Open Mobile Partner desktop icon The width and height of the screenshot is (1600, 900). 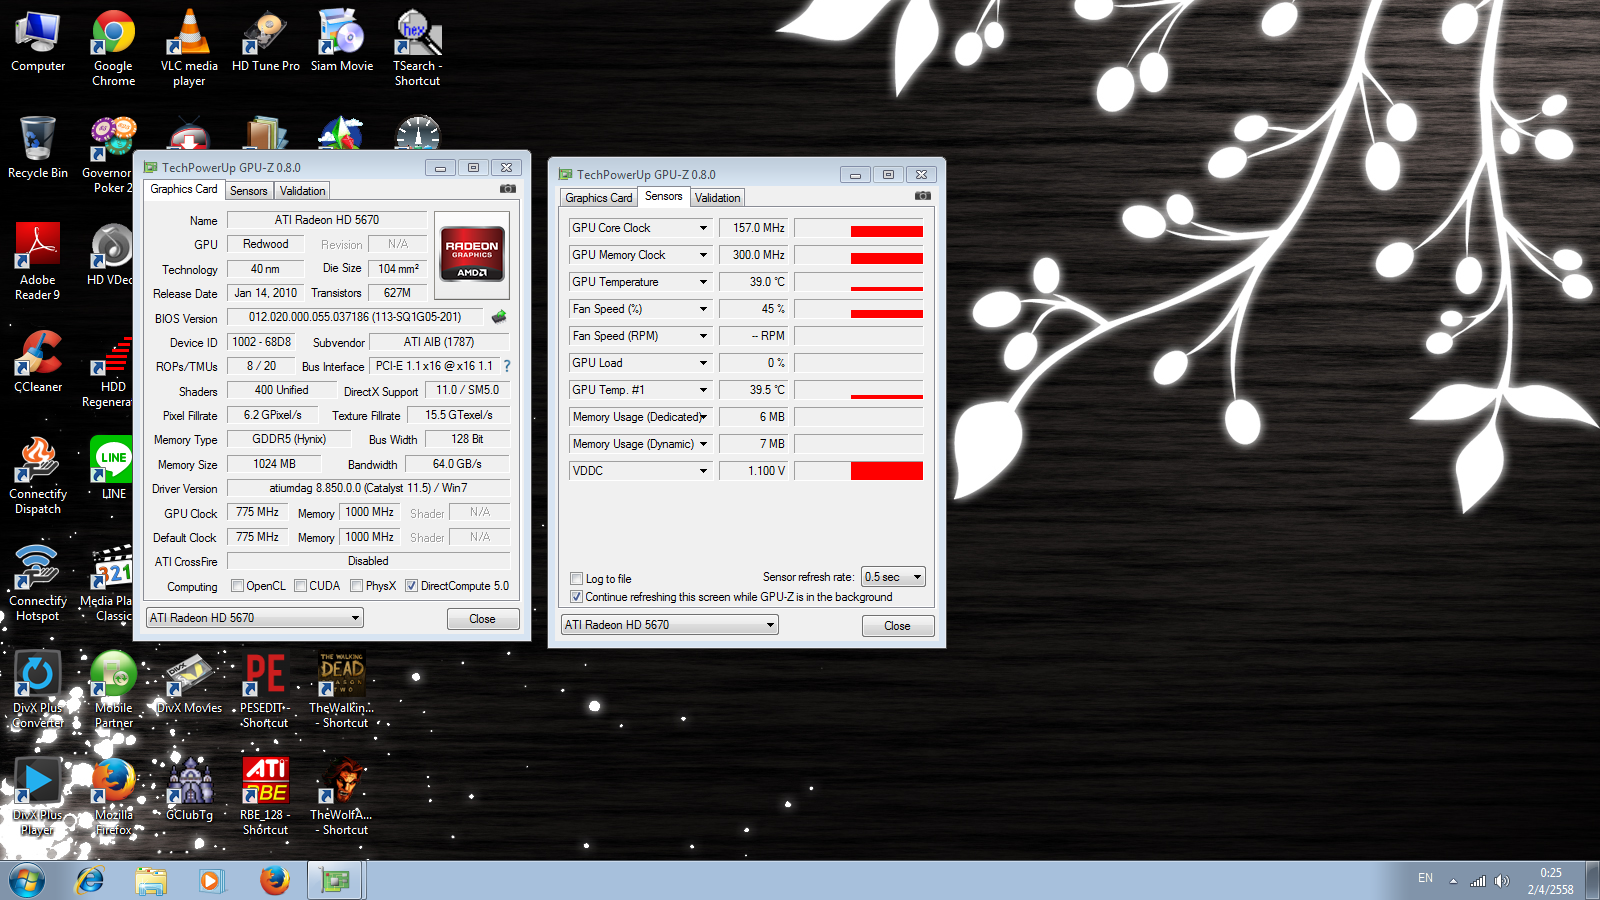click(113, 690)
